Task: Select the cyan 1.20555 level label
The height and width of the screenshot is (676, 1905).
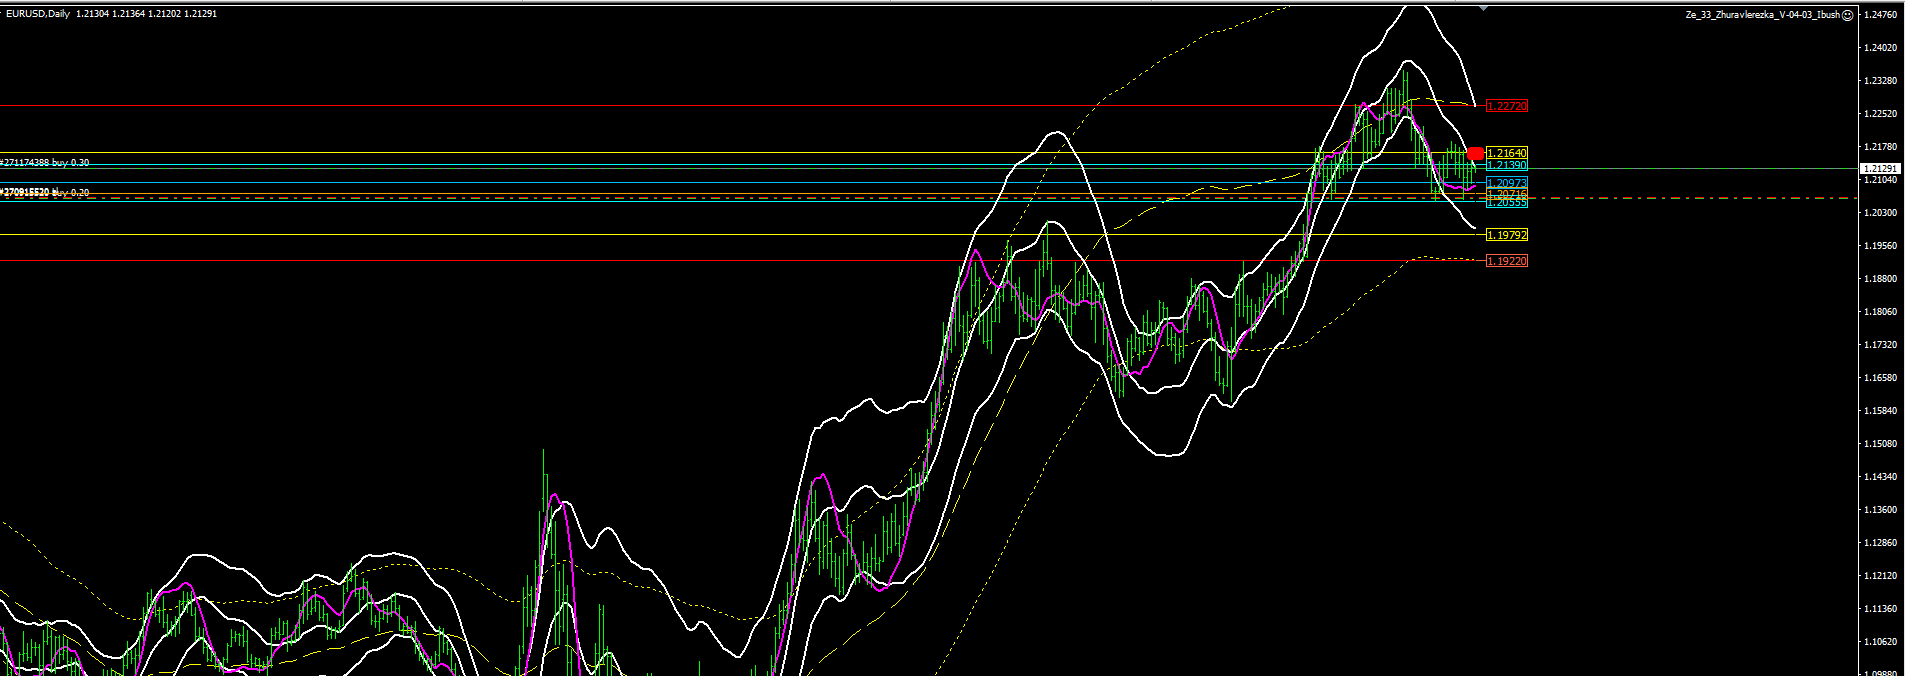Action: coord(1507,202)
